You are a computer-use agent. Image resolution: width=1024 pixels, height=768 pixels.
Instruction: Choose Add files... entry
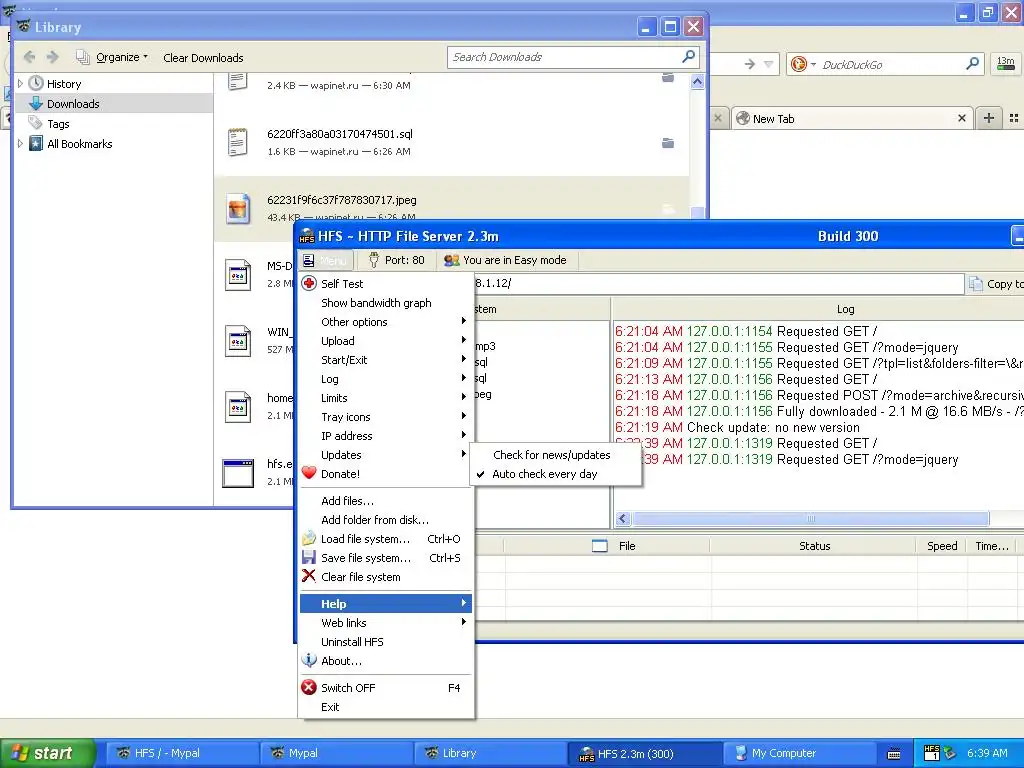[386, 500]
